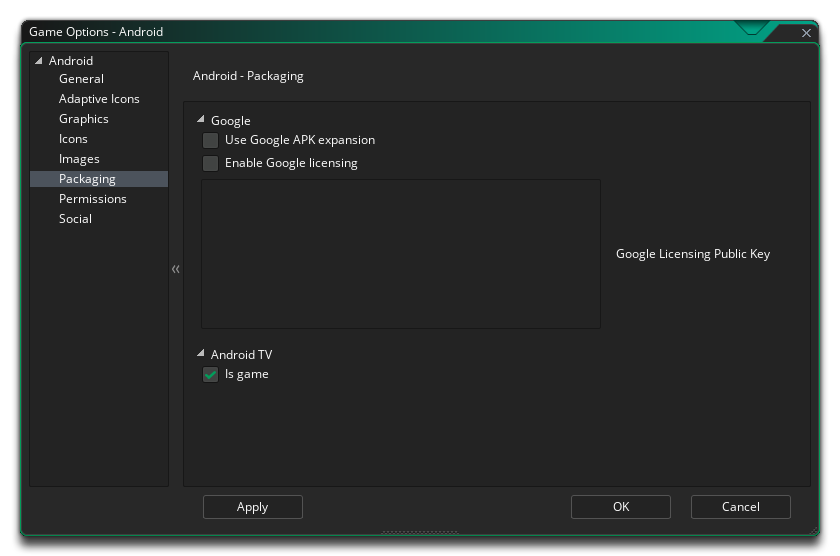Image resolution: width=840 pixels, height=556 pixels.
Task: Open the Permissions settings
Action: click(x=93, y=199)
